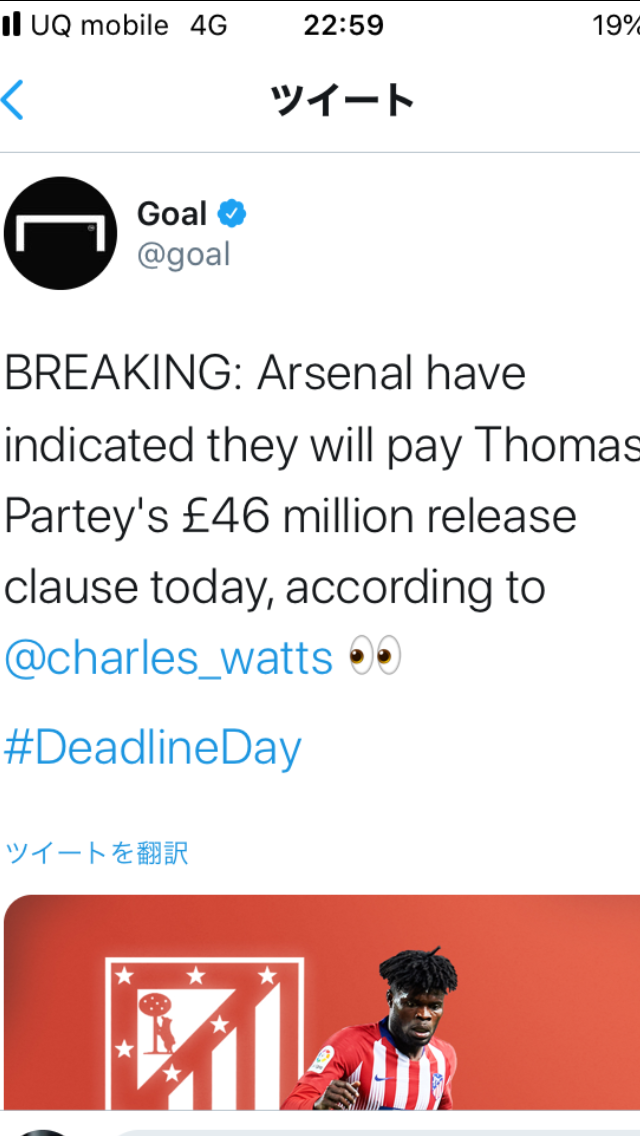Tap the 19% battery indicator
The height and width of the screenshot is (1136, 640).
pos(615,26)
